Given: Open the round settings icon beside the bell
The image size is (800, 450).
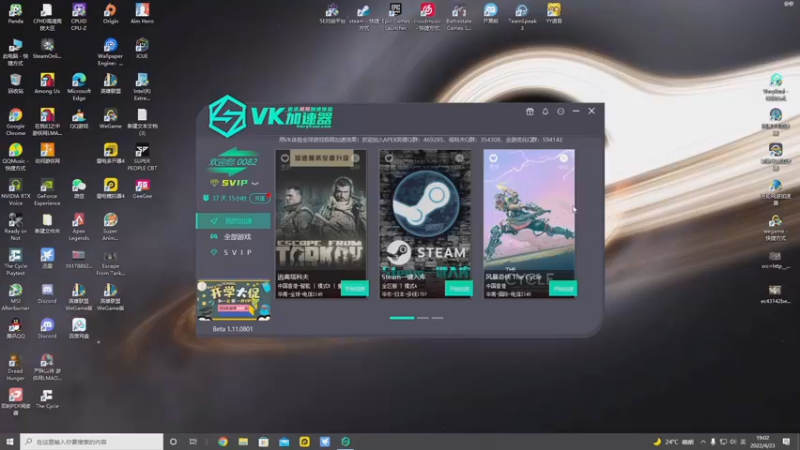Looking at the screenshot, I should 561,111.
